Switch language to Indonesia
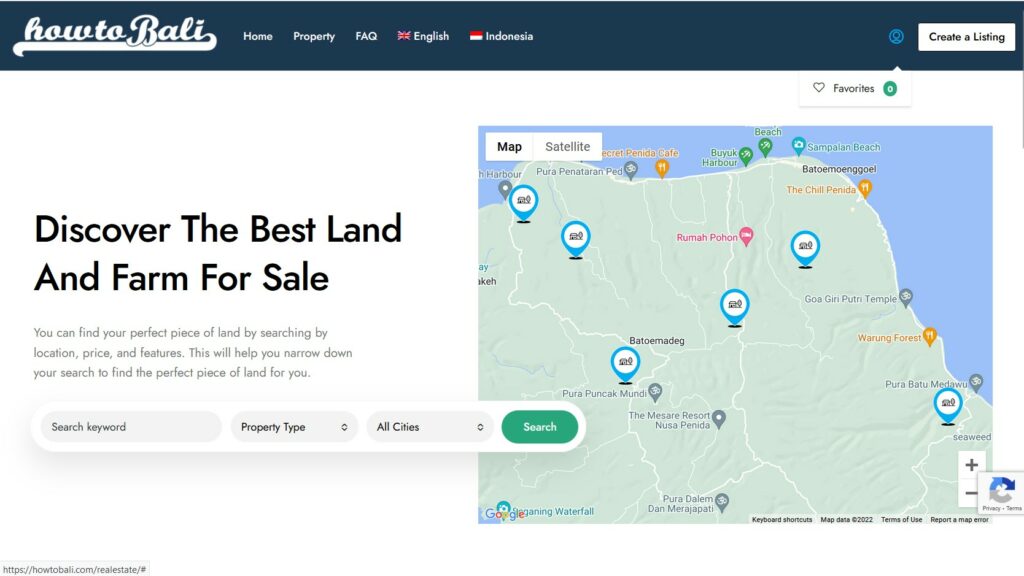The width and height of the screenshot is (1024, 576). tap(502, 37)
